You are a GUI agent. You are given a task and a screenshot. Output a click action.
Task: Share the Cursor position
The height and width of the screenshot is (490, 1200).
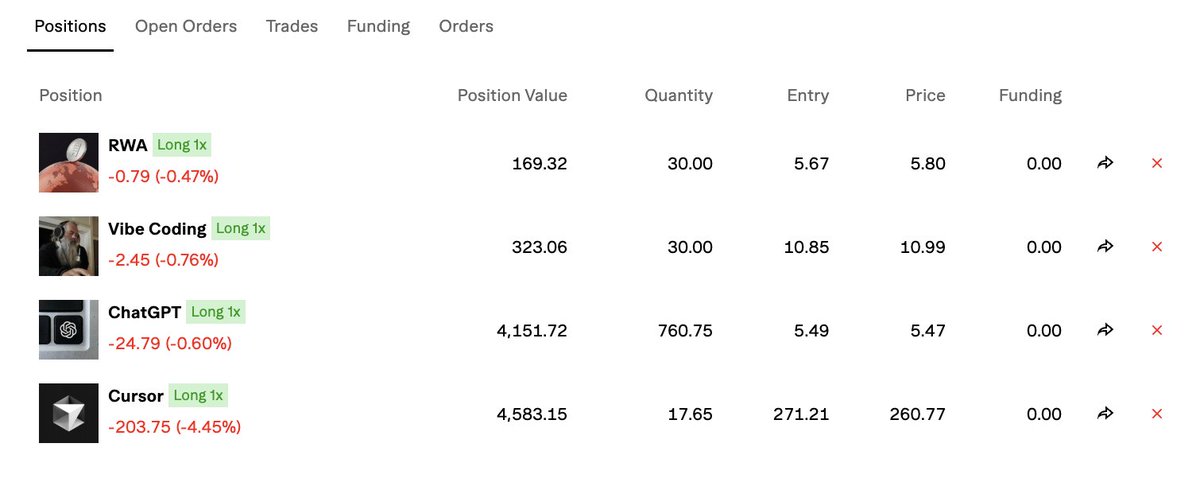tap(1105, 413)
